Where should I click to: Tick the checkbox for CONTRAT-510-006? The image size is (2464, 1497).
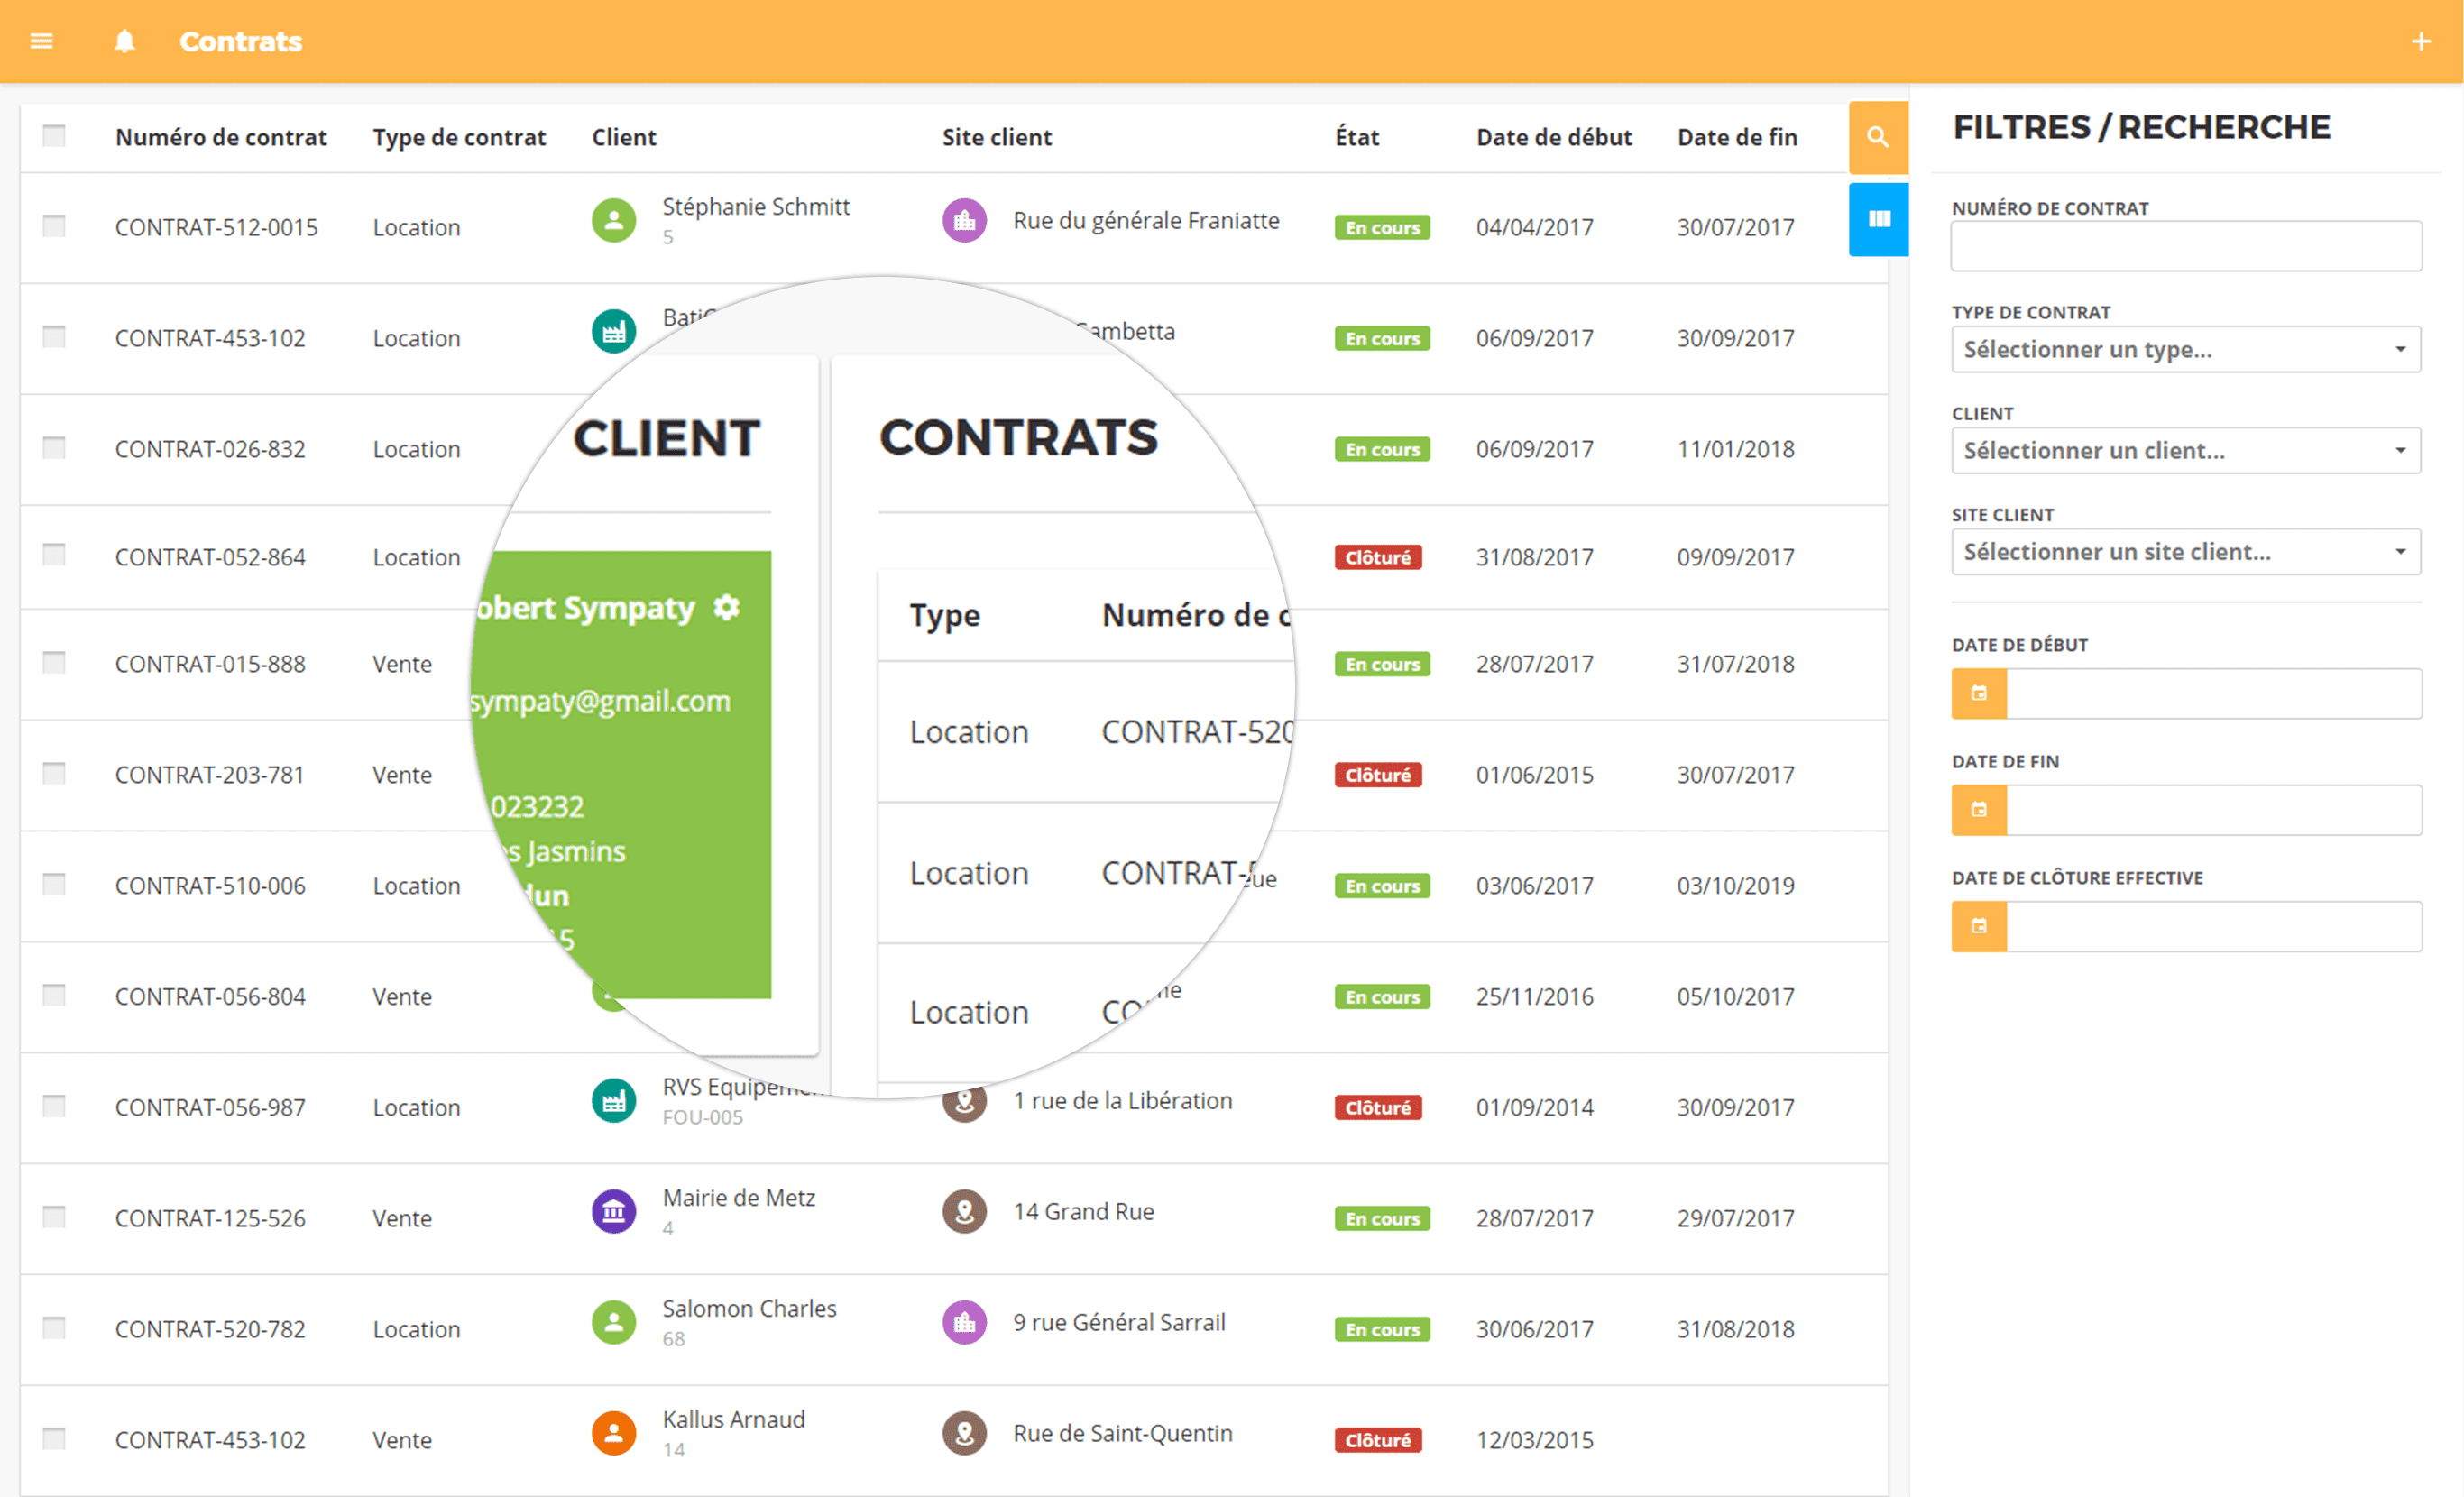(54, 885)
